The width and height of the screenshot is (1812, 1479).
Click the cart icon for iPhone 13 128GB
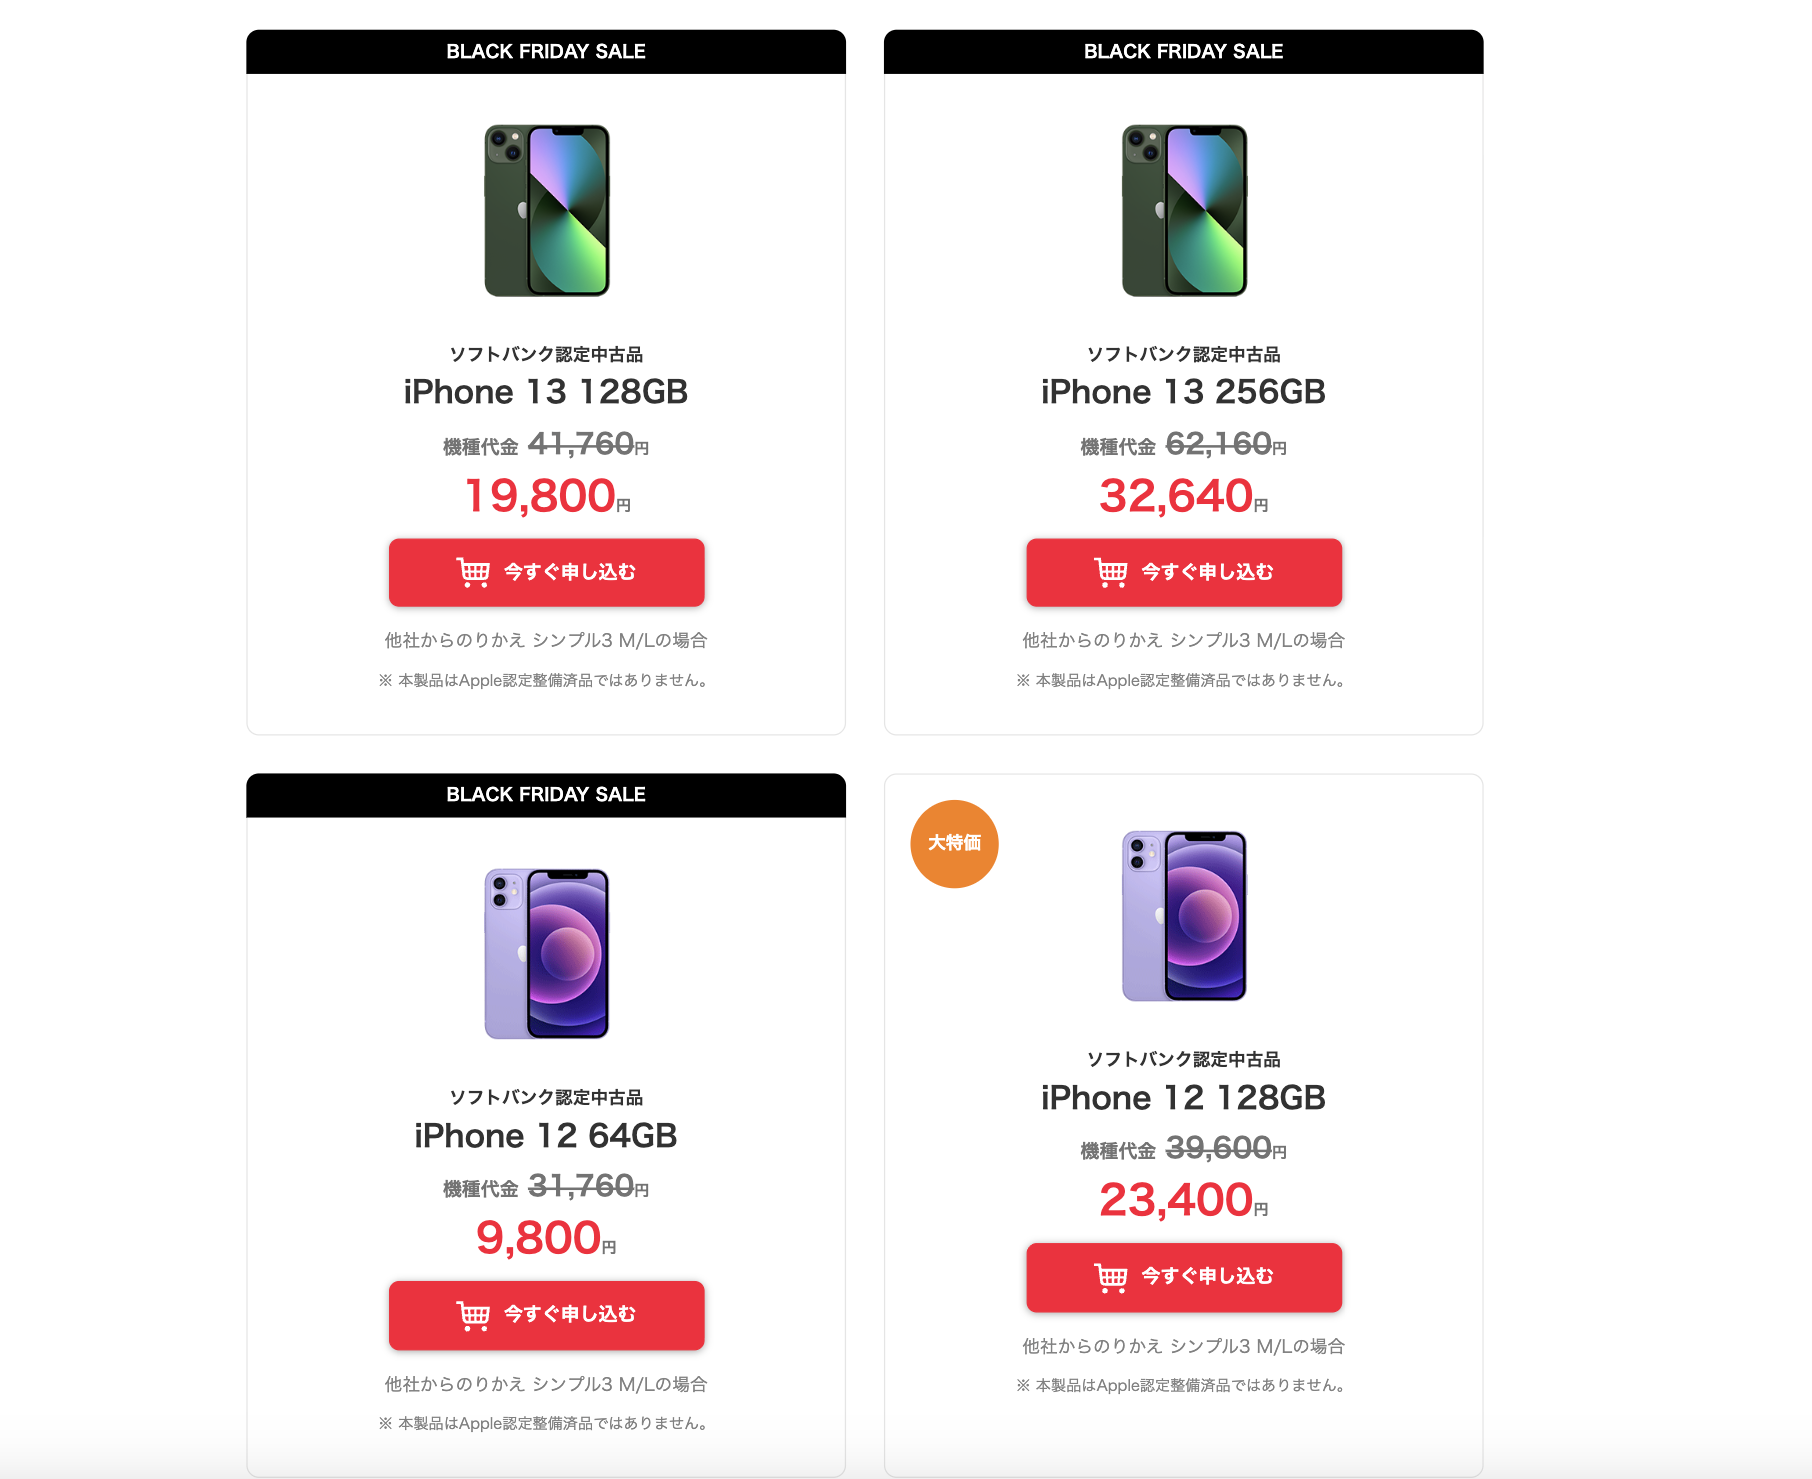point(473,572)
